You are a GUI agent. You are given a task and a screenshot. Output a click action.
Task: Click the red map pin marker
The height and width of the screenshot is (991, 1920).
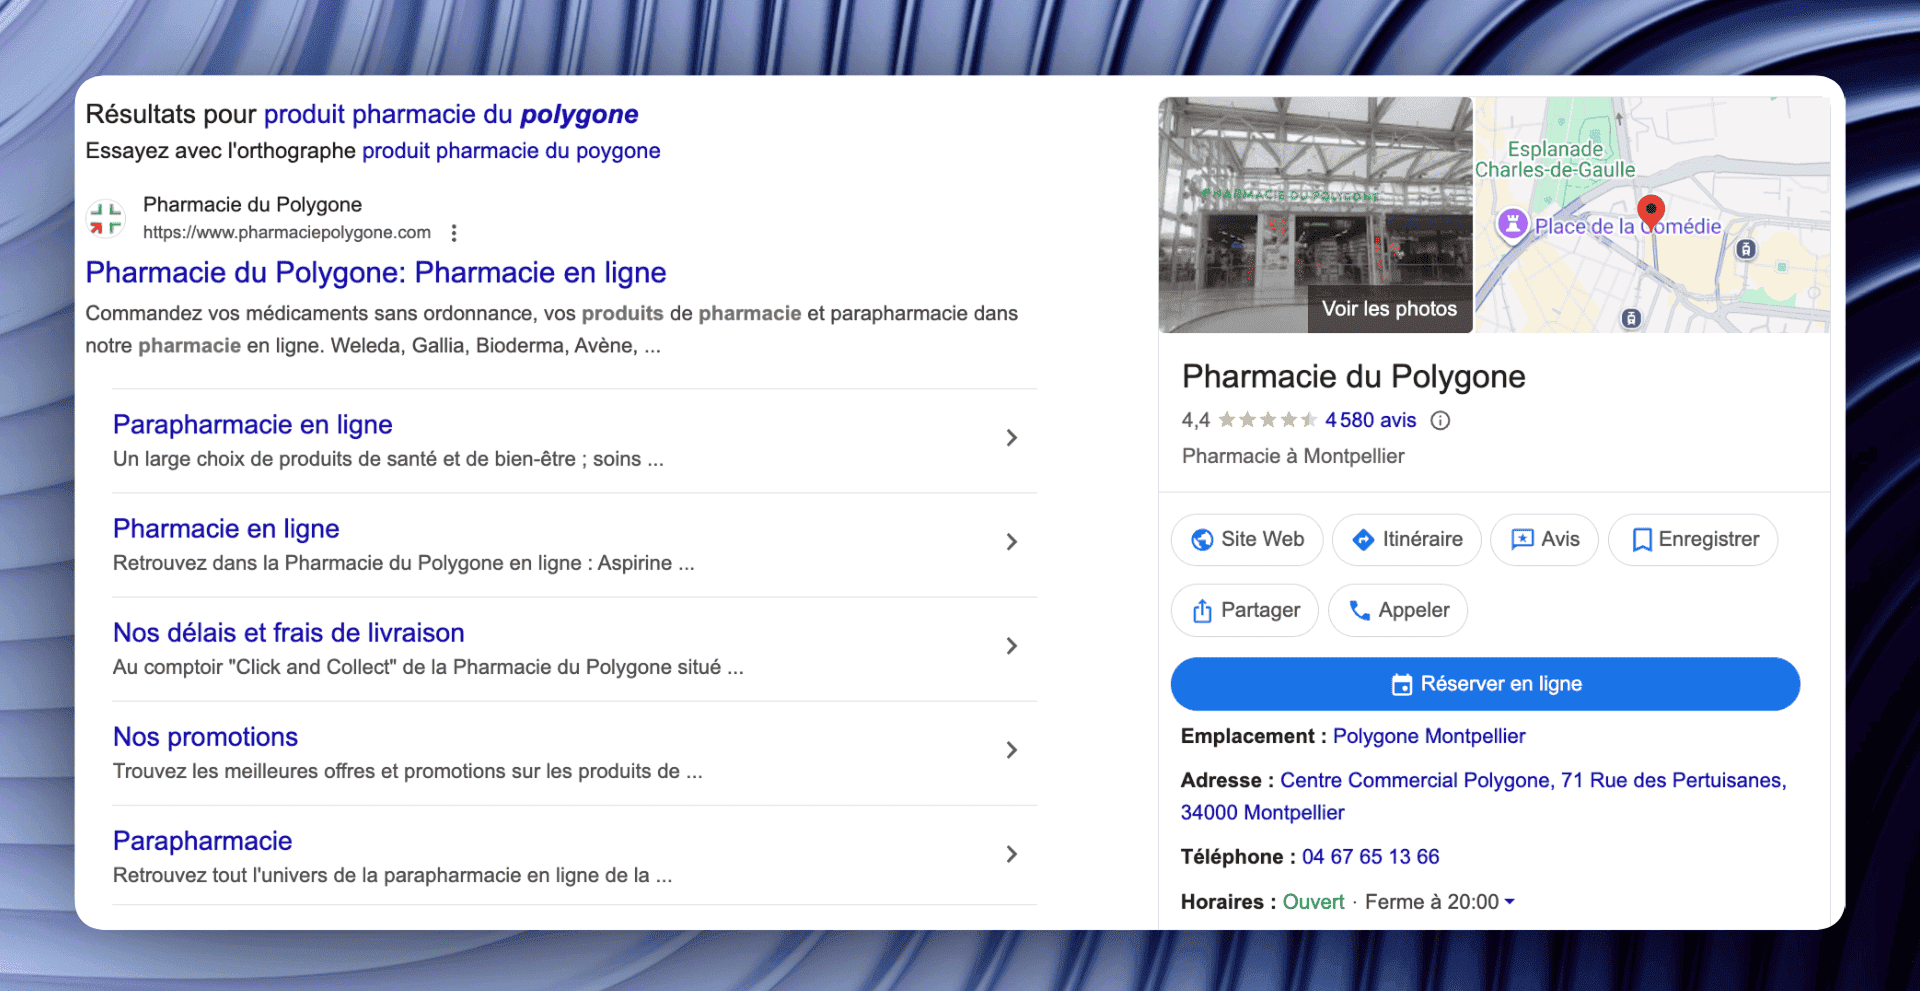pyautogui.click(x=1651, y=212)
